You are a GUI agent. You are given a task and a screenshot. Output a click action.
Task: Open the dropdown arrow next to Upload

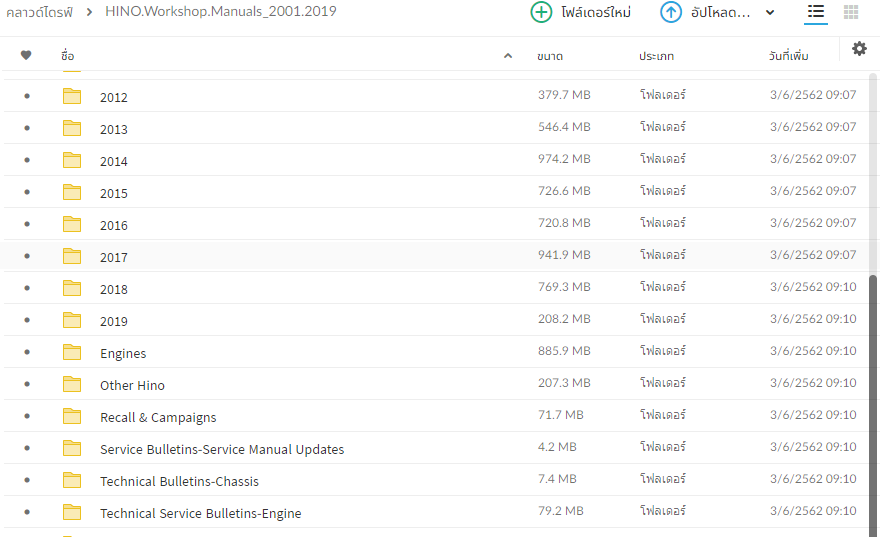[769, 12]
